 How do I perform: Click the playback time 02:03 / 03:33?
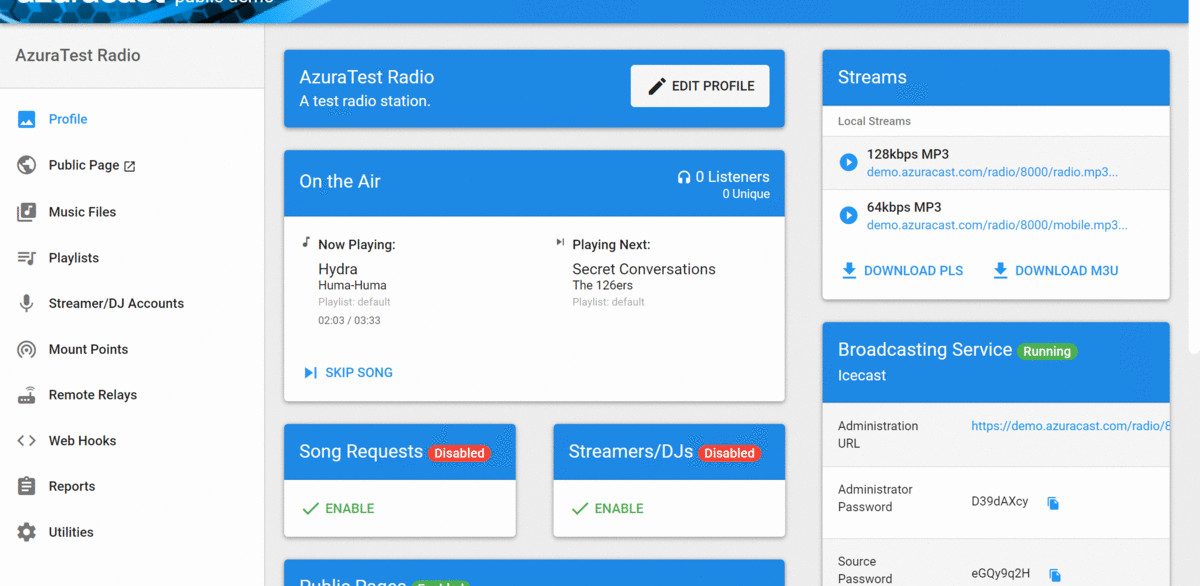pyautogui.click(x=349, y=320)
